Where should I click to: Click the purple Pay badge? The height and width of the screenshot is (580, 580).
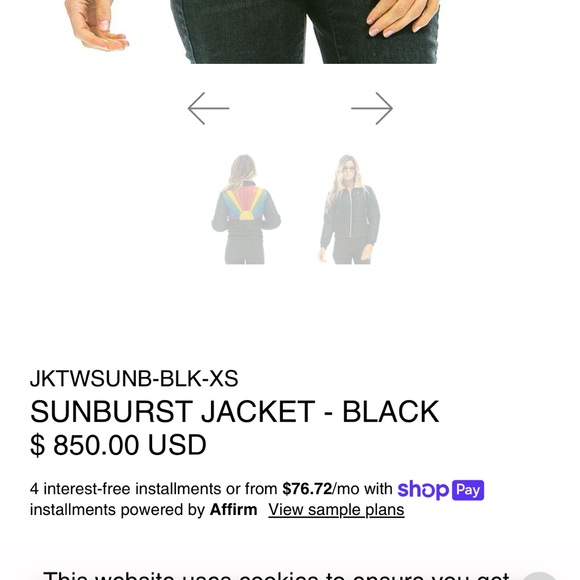468,490
